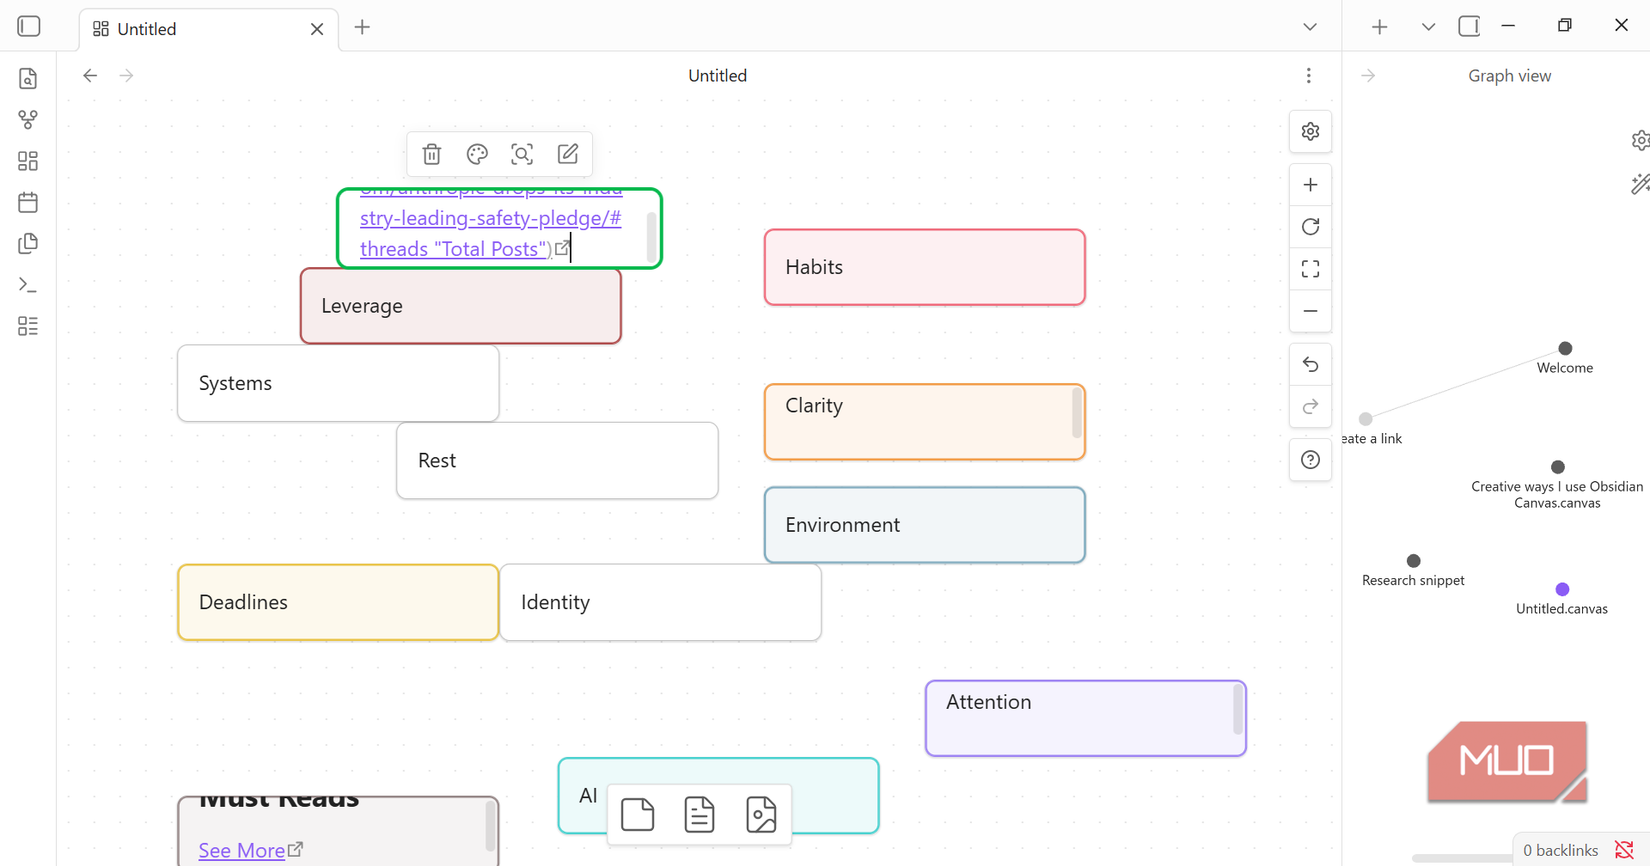Reset the canvas zoom
The height and width of the screenshot is (866, 1650).
click(x=1310, y=227)
